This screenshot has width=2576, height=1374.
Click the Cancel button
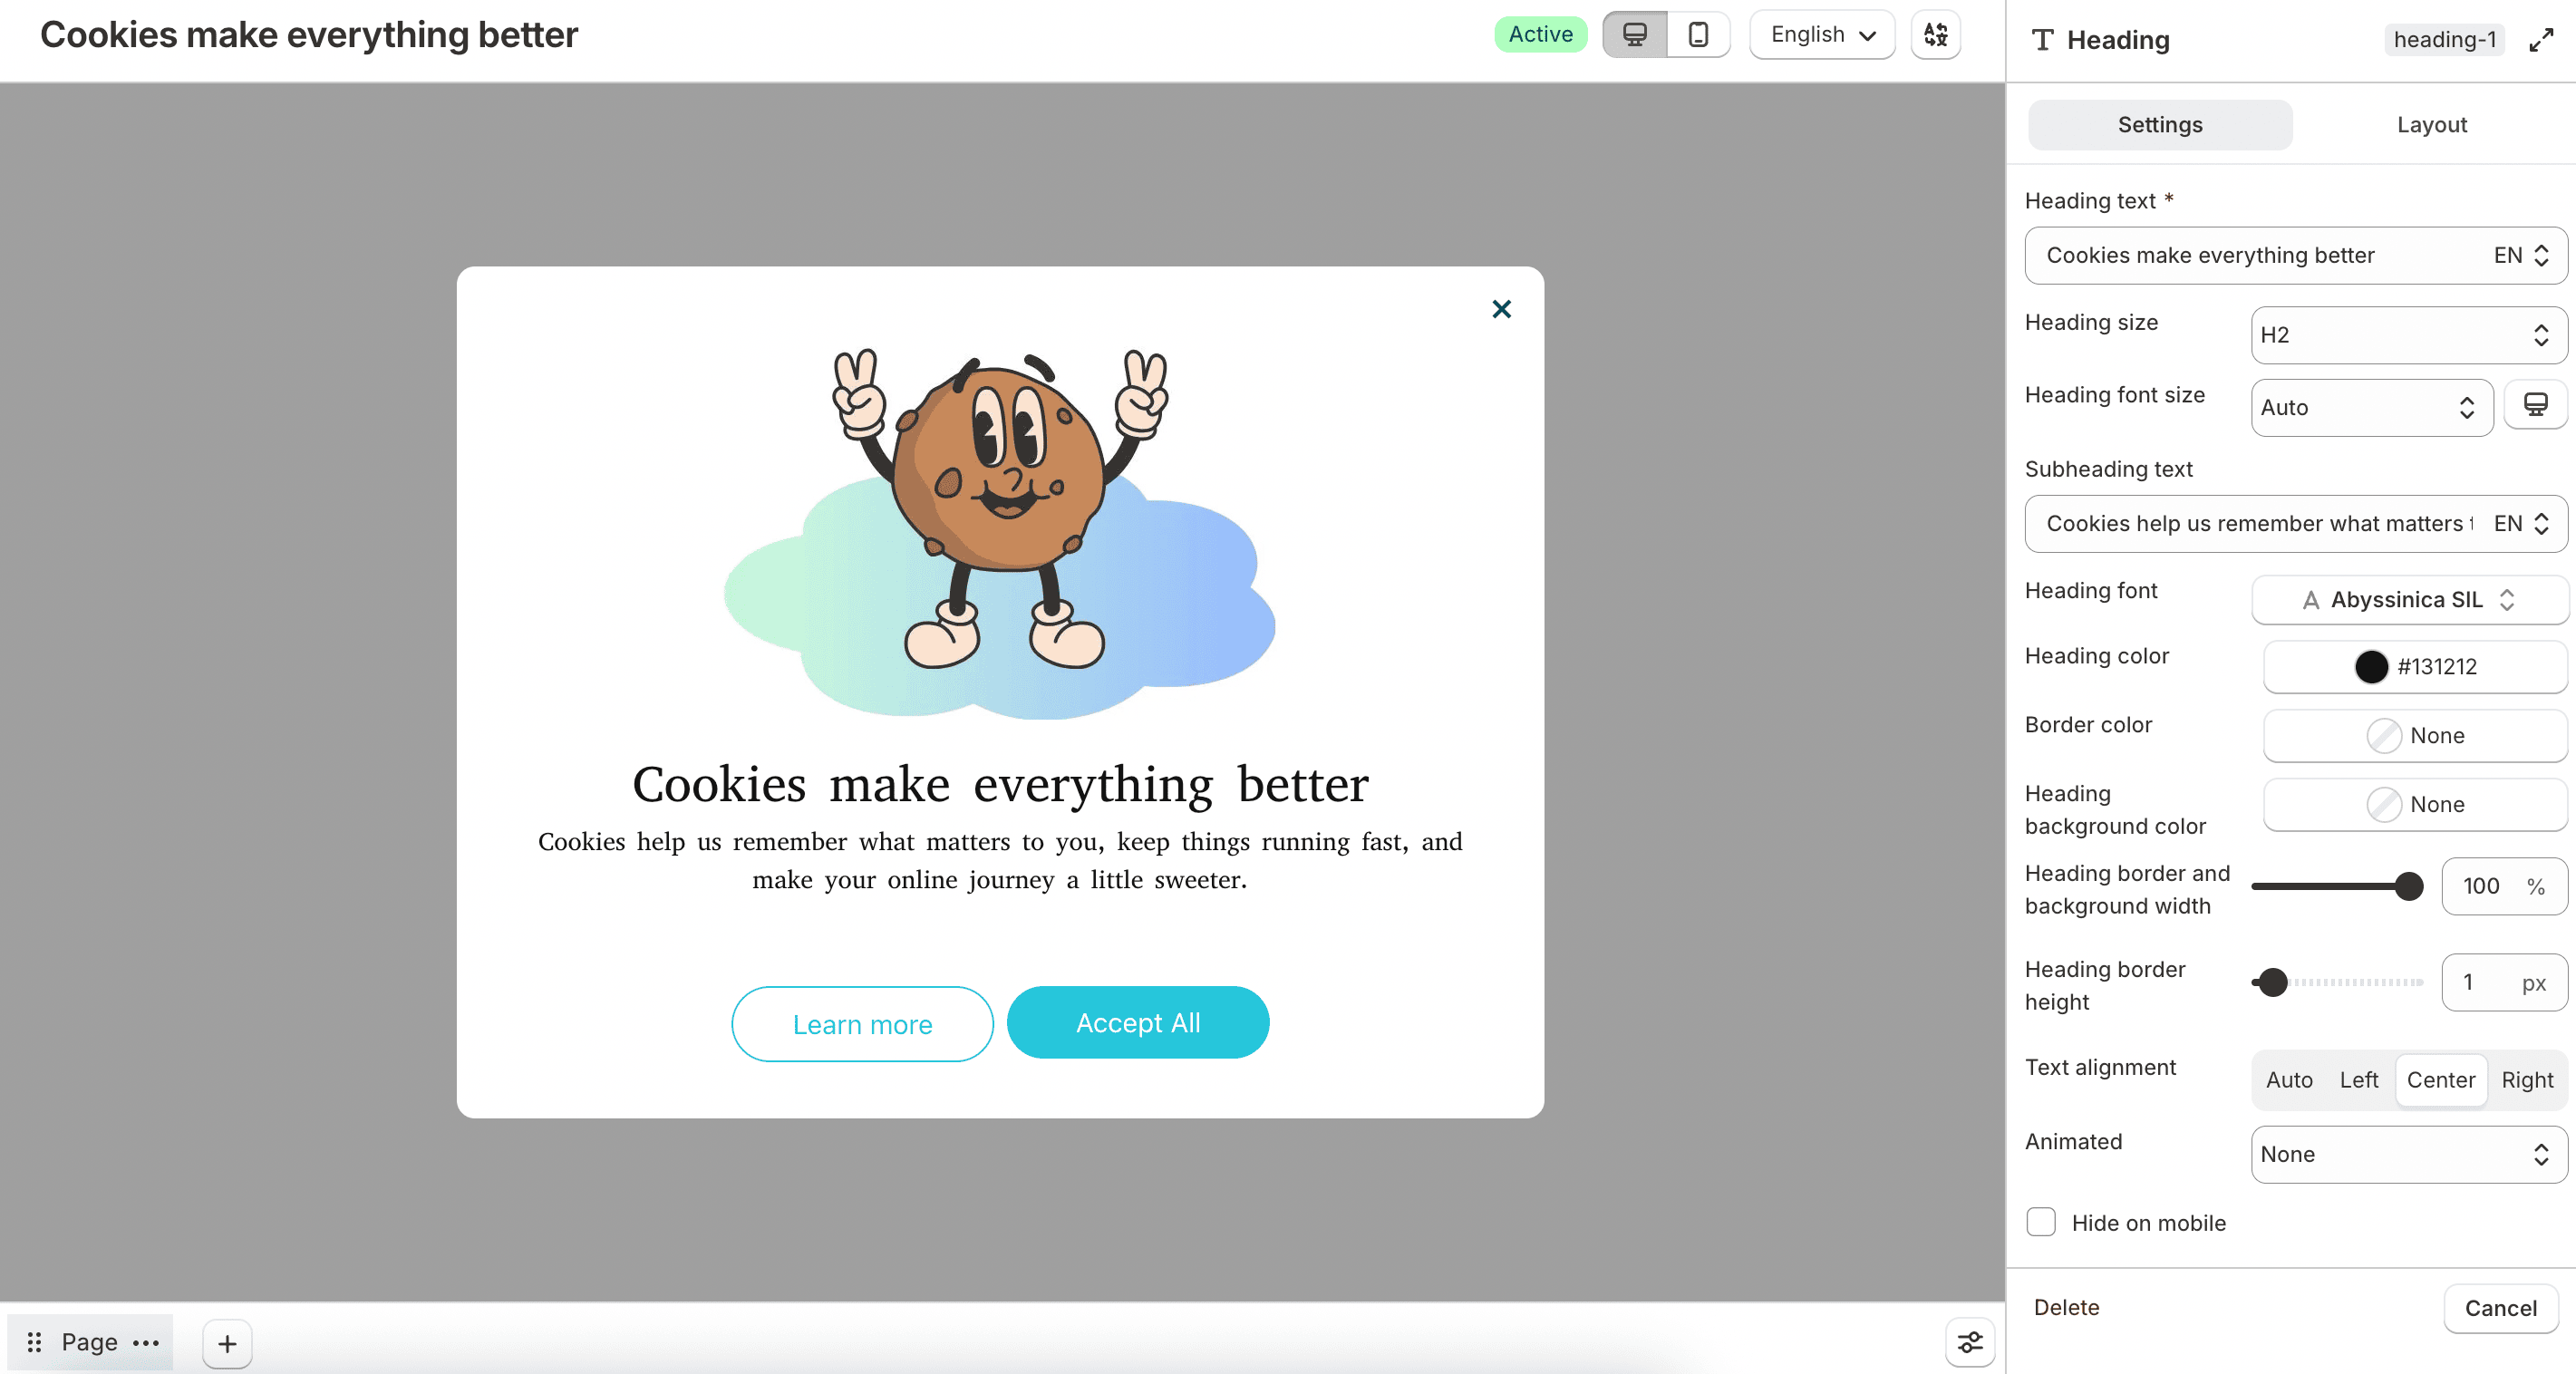click(x=2500, y=1308)
